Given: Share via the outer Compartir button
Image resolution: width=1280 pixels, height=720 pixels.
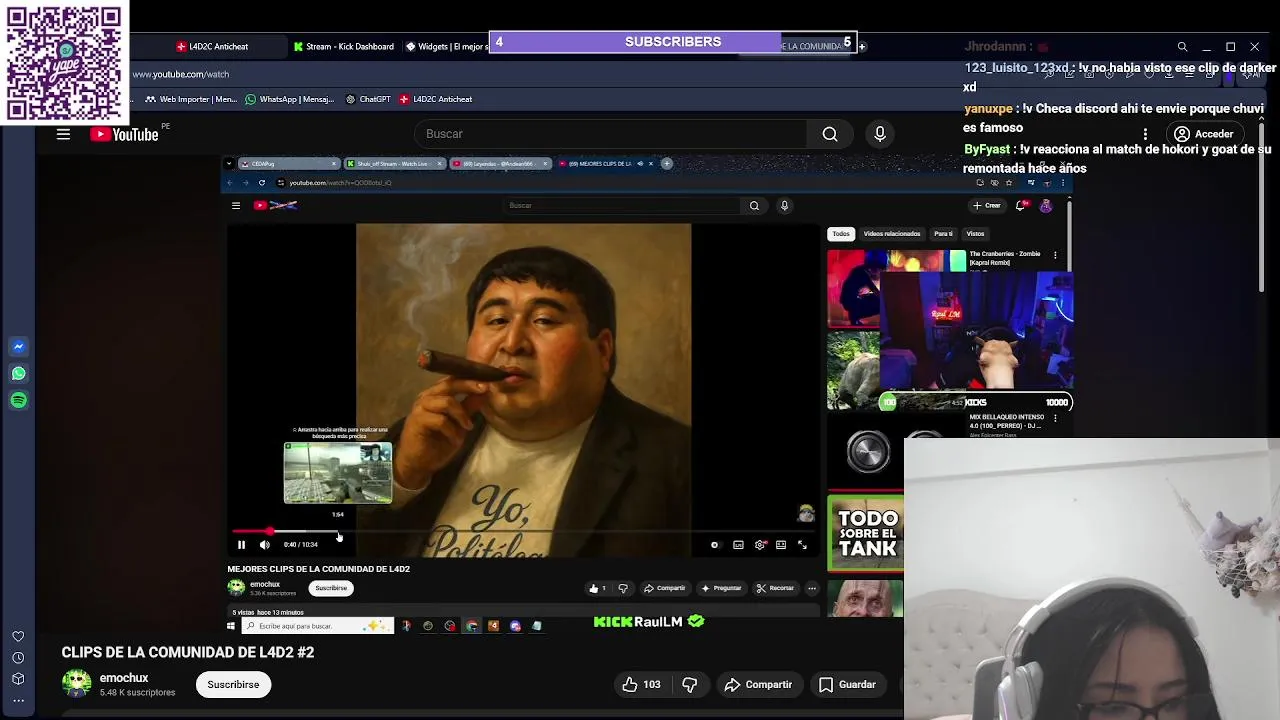Looking at the screenshot, I should pyautogui.click(x=758, y=685).
